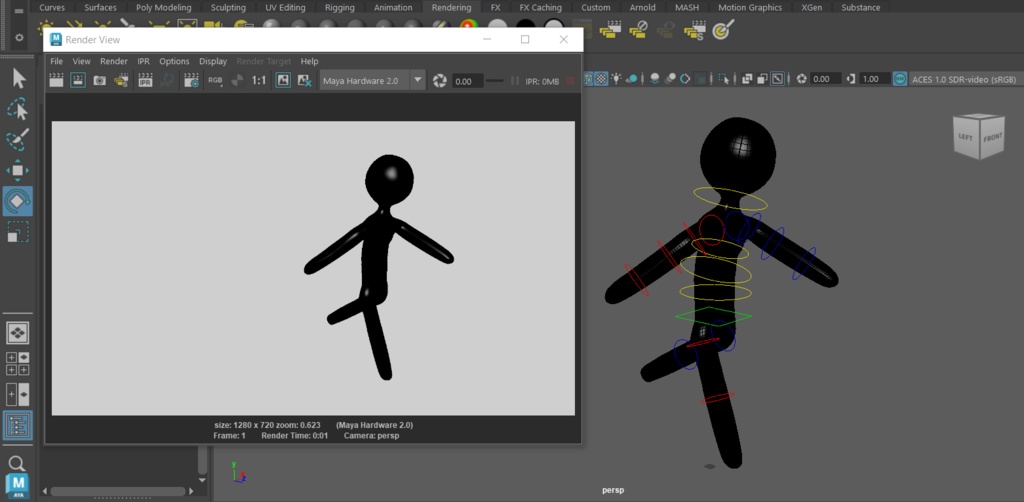Click the Maya home icon at bottom-left

point(18,486)
